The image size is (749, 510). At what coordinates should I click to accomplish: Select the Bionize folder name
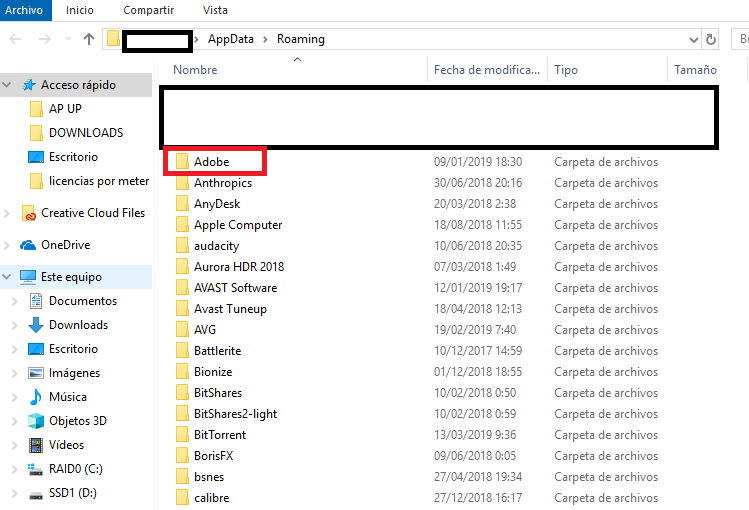(x=213, y=372)
